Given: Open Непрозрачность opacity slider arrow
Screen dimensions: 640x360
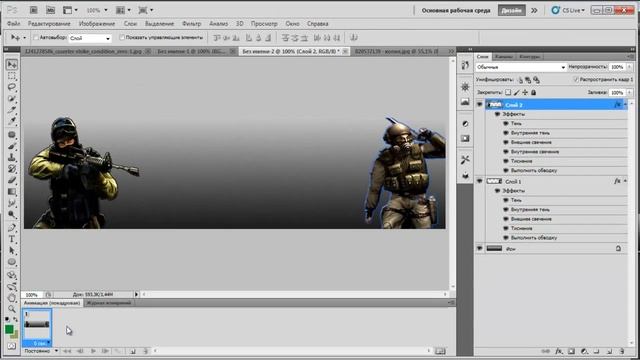Looking at the screenshot, I should [x=629, y=67].
